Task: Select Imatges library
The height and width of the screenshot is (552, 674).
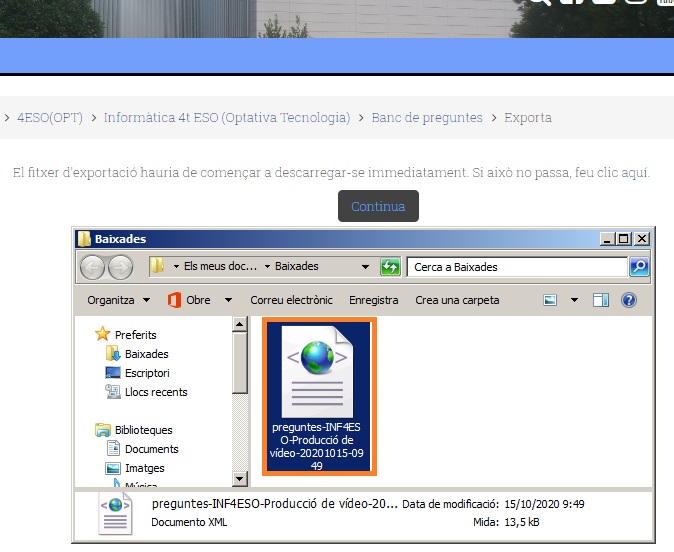Action: (135, 468)
